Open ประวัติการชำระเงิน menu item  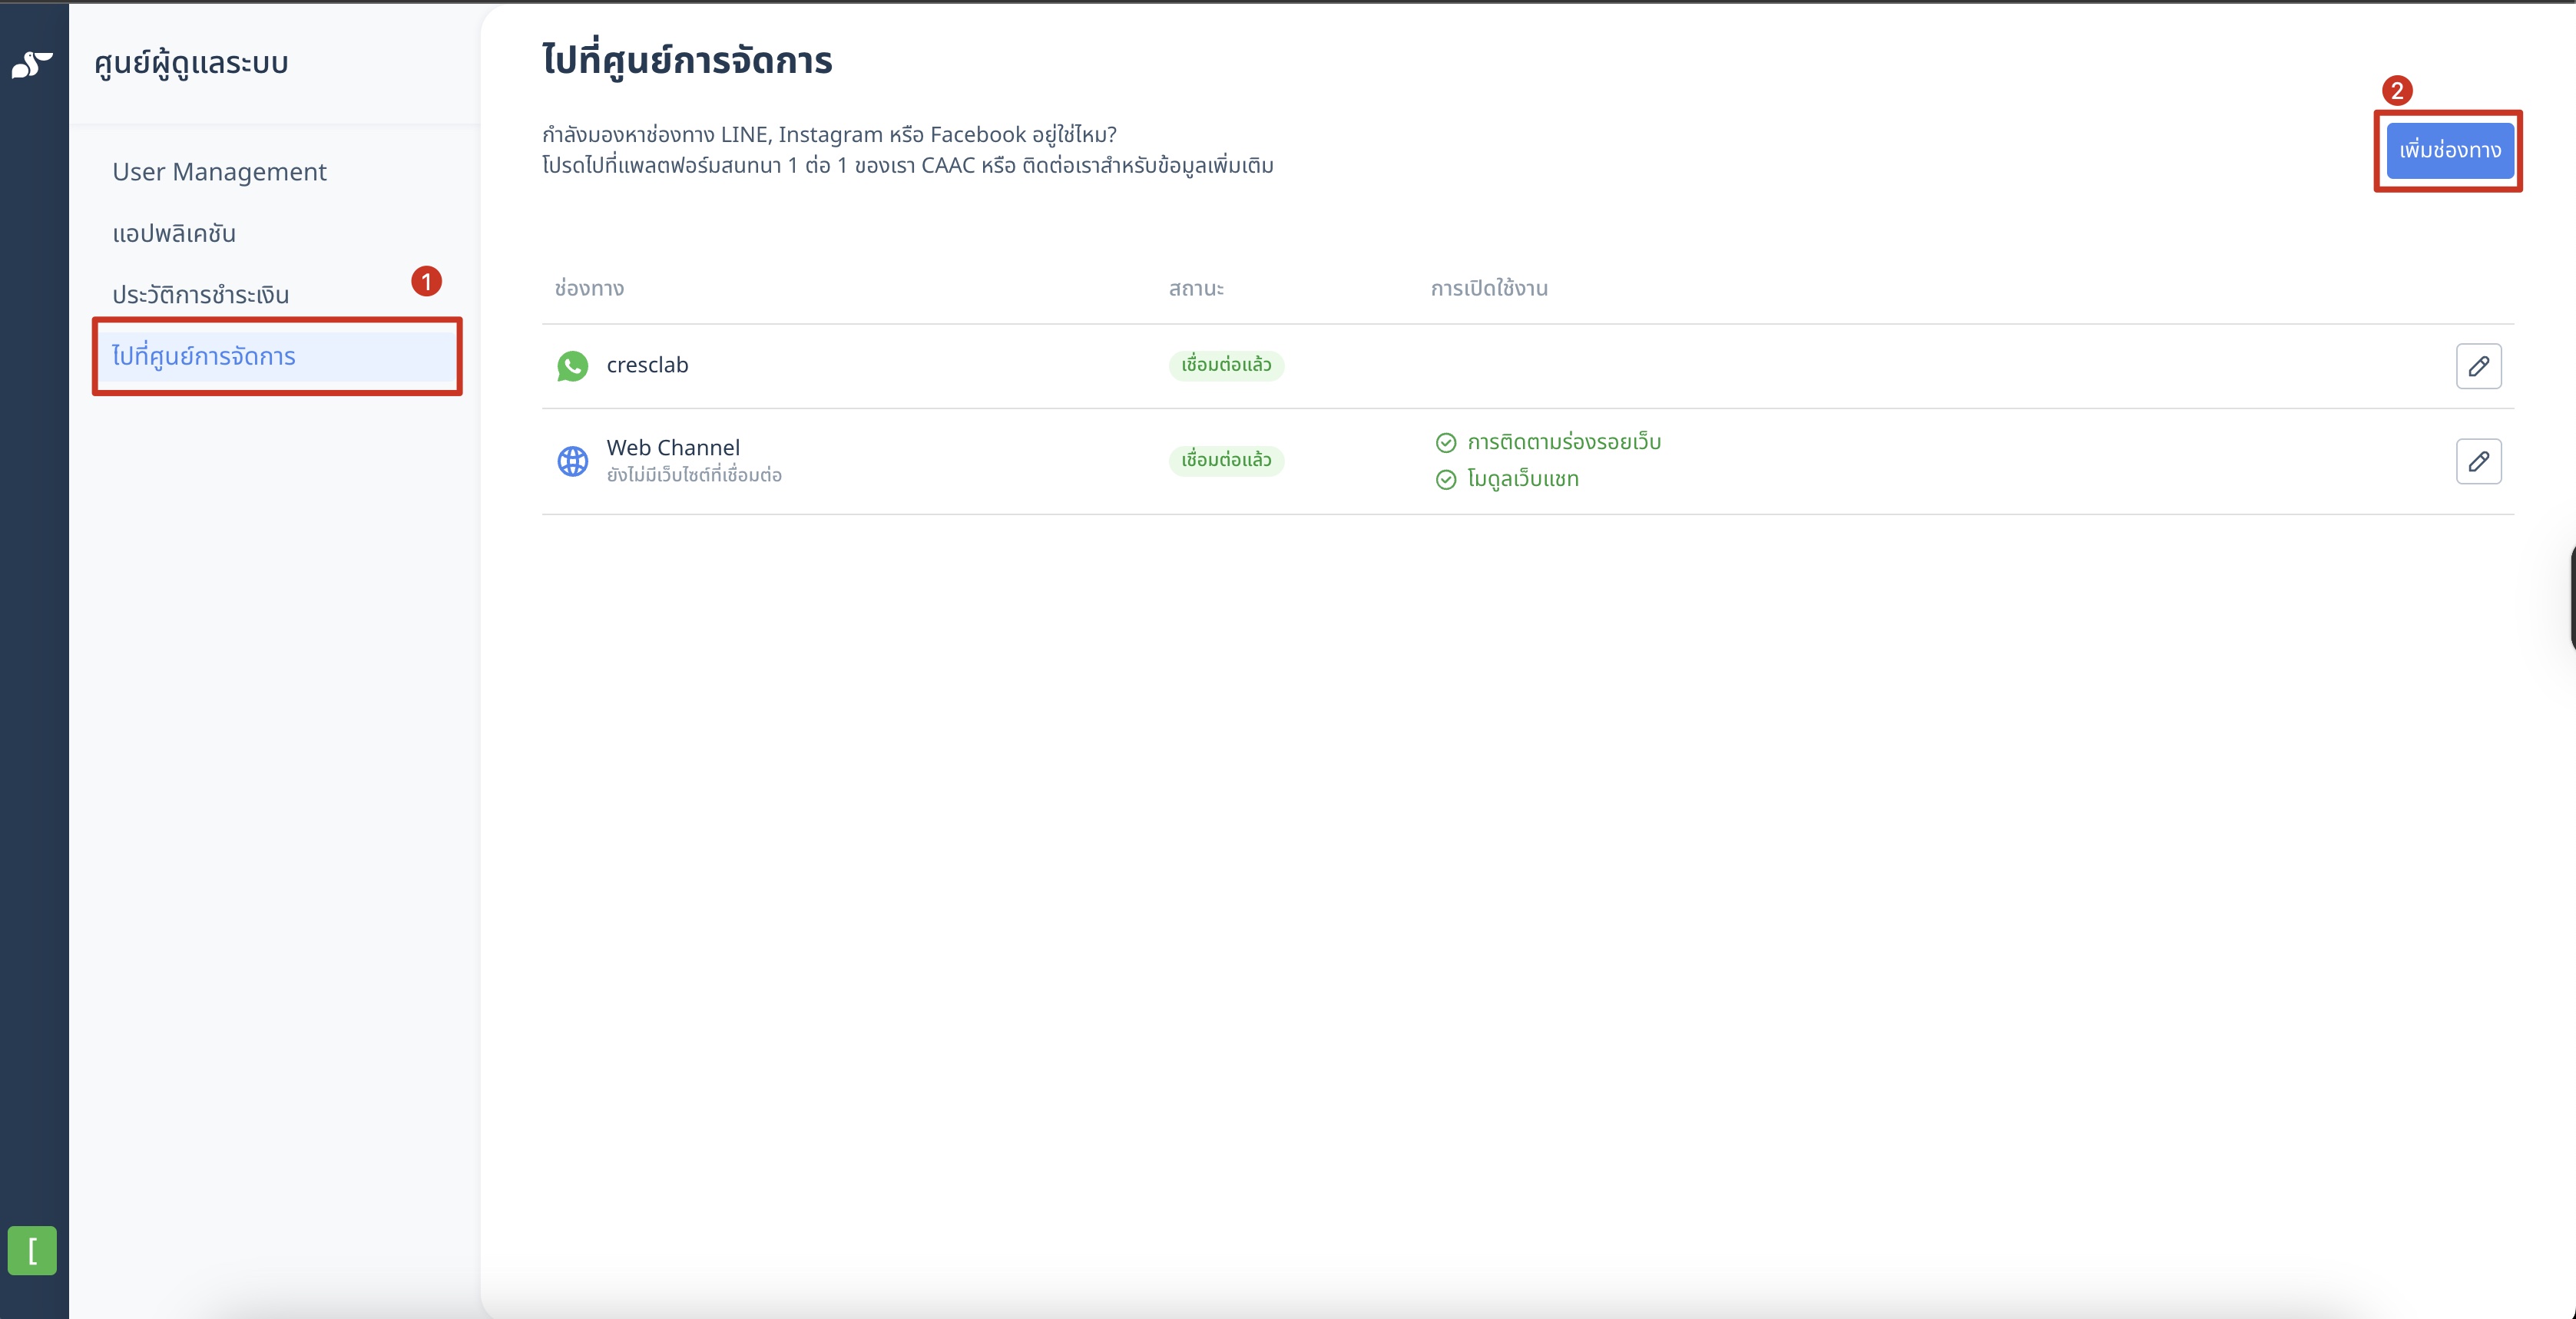click(200, 295)
